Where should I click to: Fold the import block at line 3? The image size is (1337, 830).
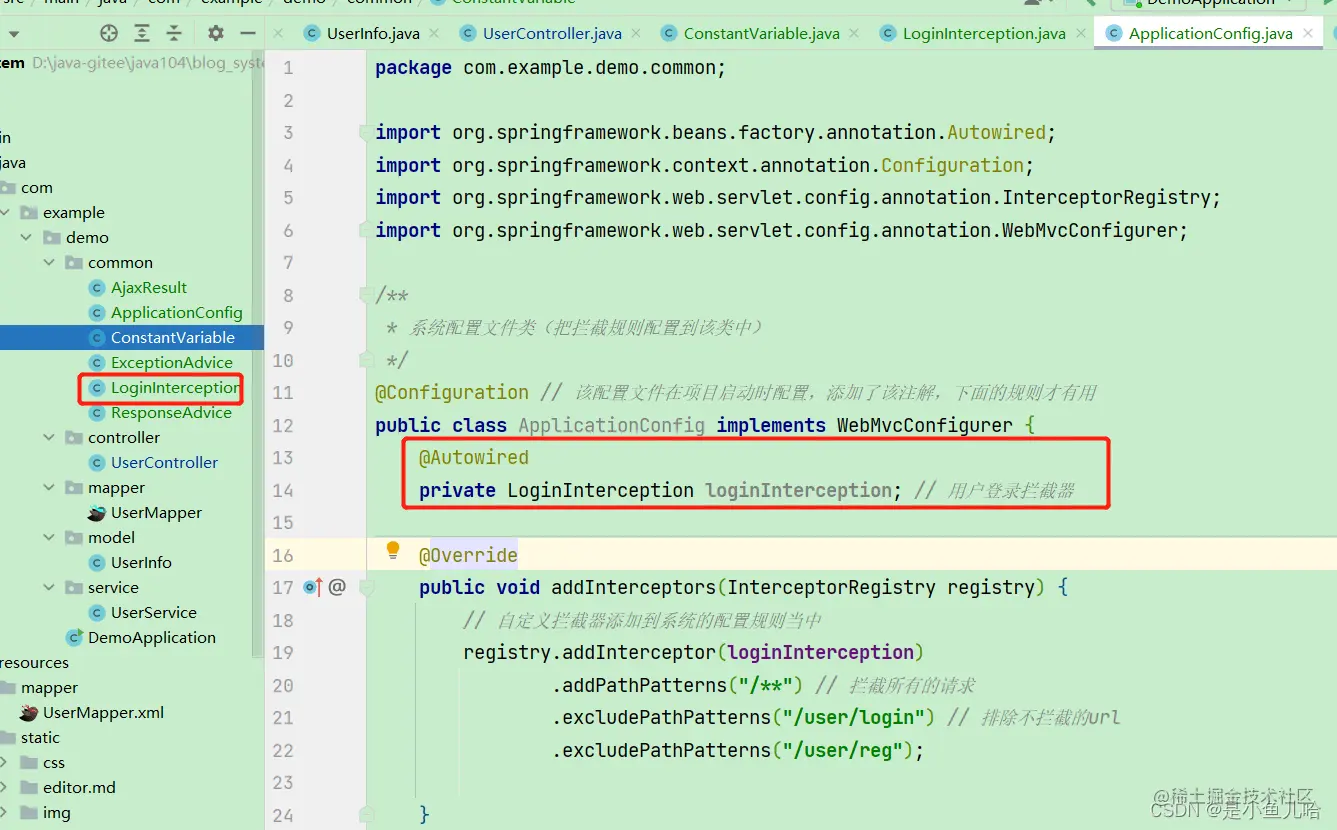[x=366, y=132]
